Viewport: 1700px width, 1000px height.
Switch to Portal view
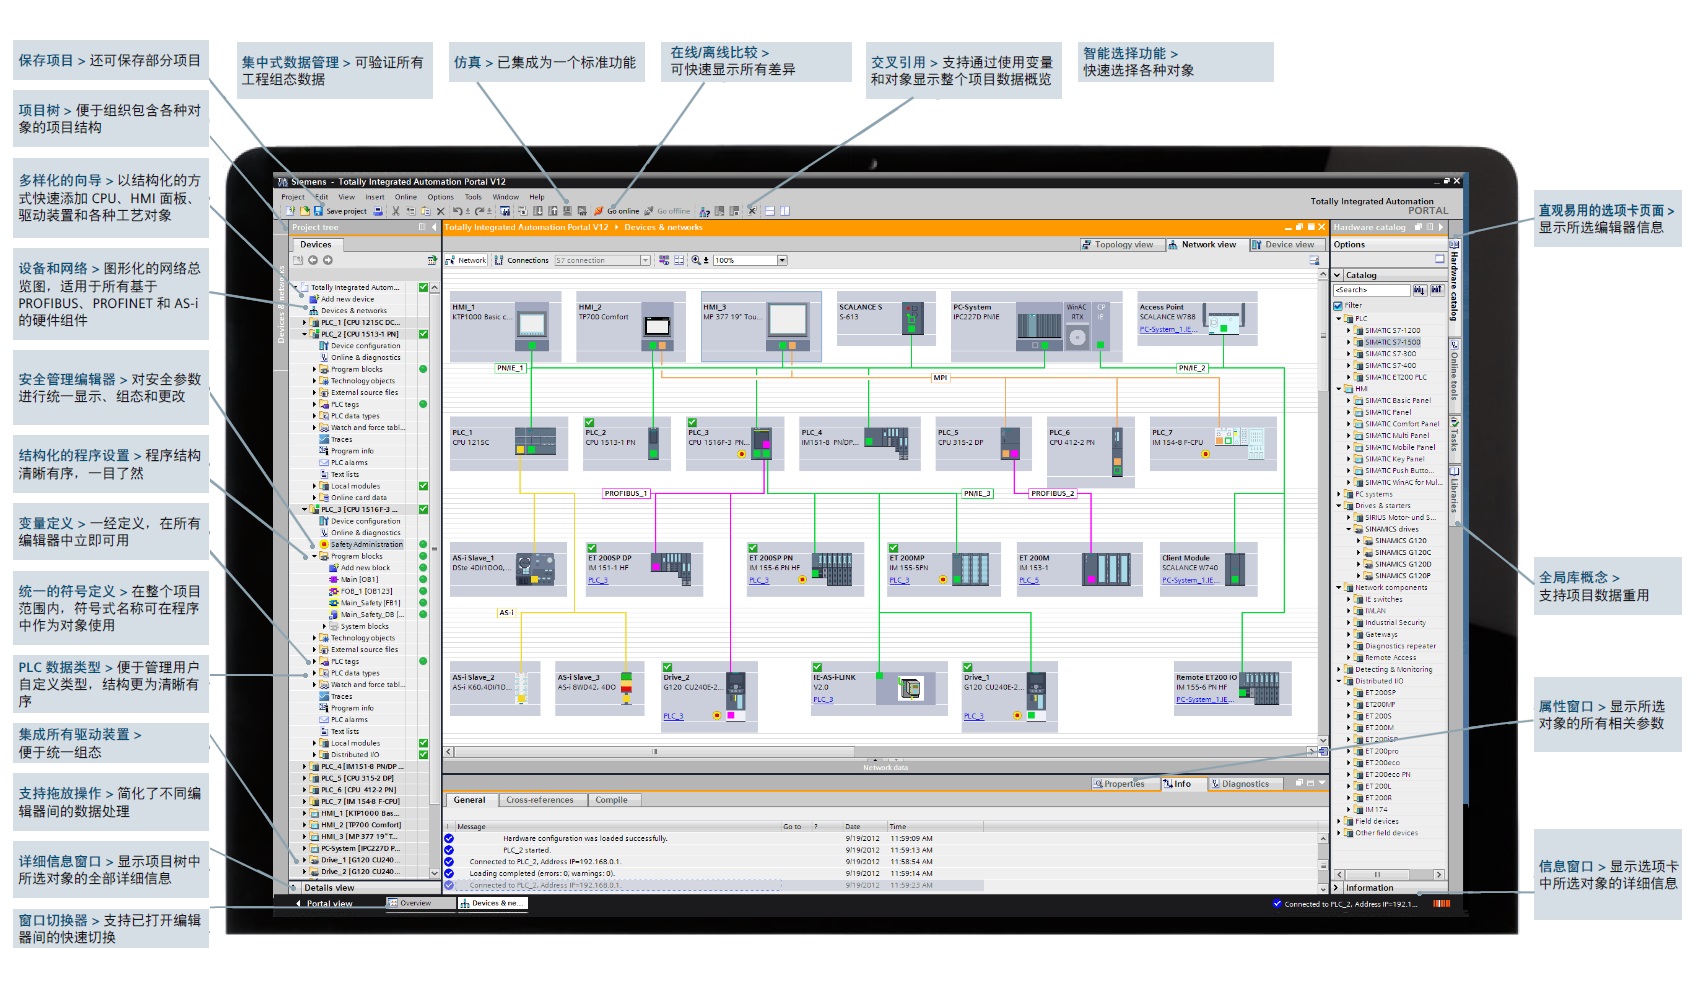point(324,903)
